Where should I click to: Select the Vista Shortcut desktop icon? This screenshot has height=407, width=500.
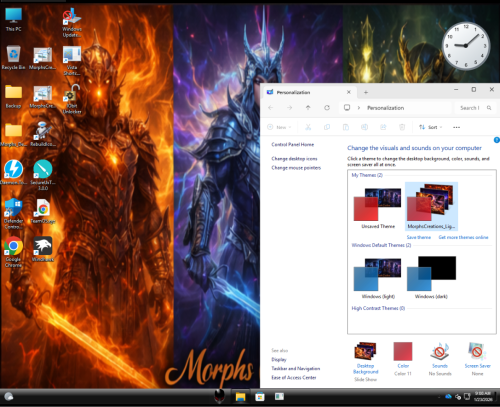tap(72, 61)
